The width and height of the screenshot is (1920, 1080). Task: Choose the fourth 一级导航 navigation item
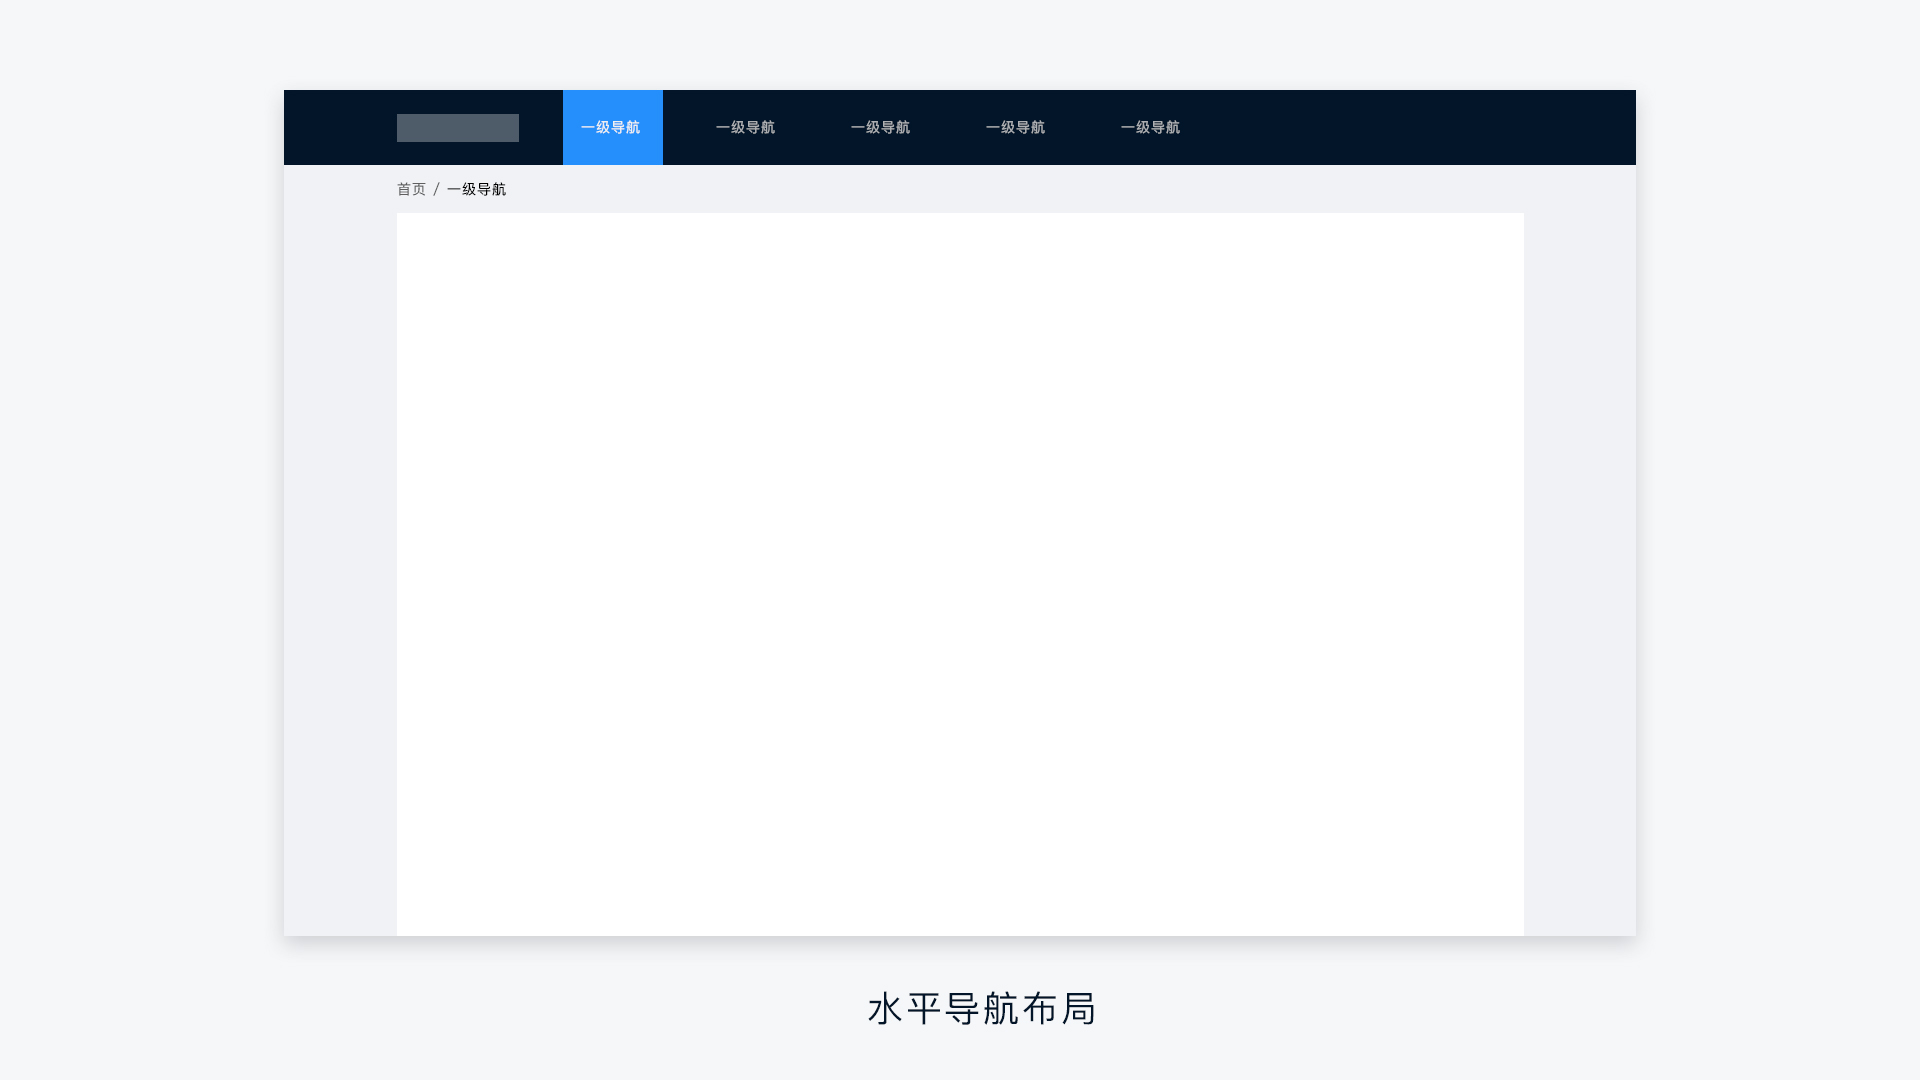click(x=1015, y=128)
